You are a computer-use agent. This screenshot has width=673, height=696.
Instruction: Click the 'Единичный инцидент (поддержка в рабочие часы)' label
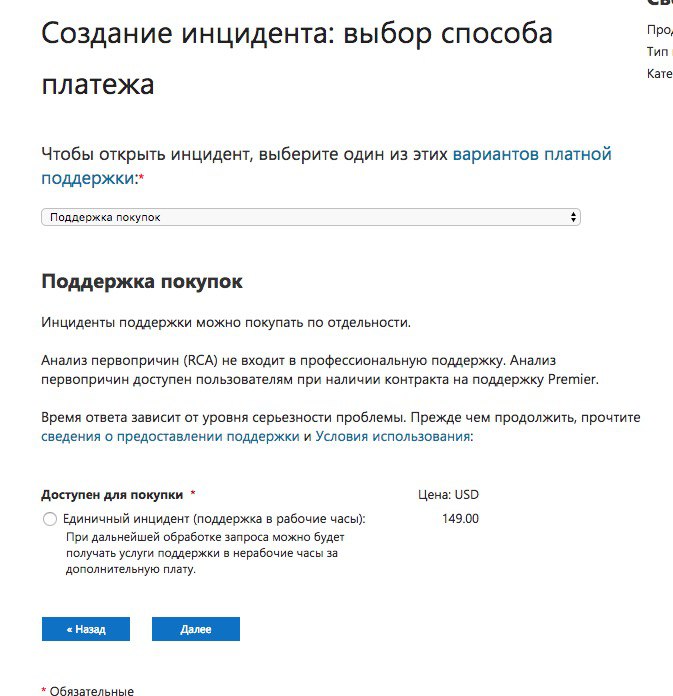click(214, 519)
